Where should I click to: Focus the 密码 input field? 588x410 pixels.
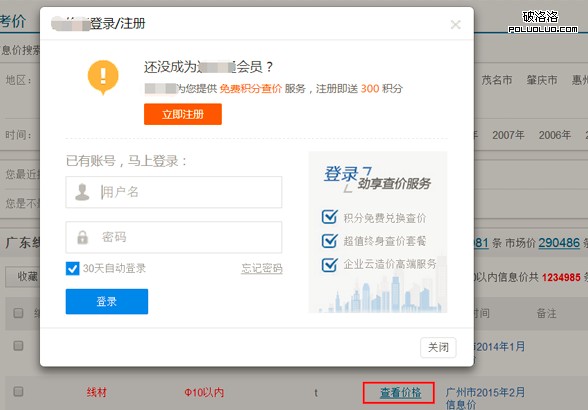(174, 237)
